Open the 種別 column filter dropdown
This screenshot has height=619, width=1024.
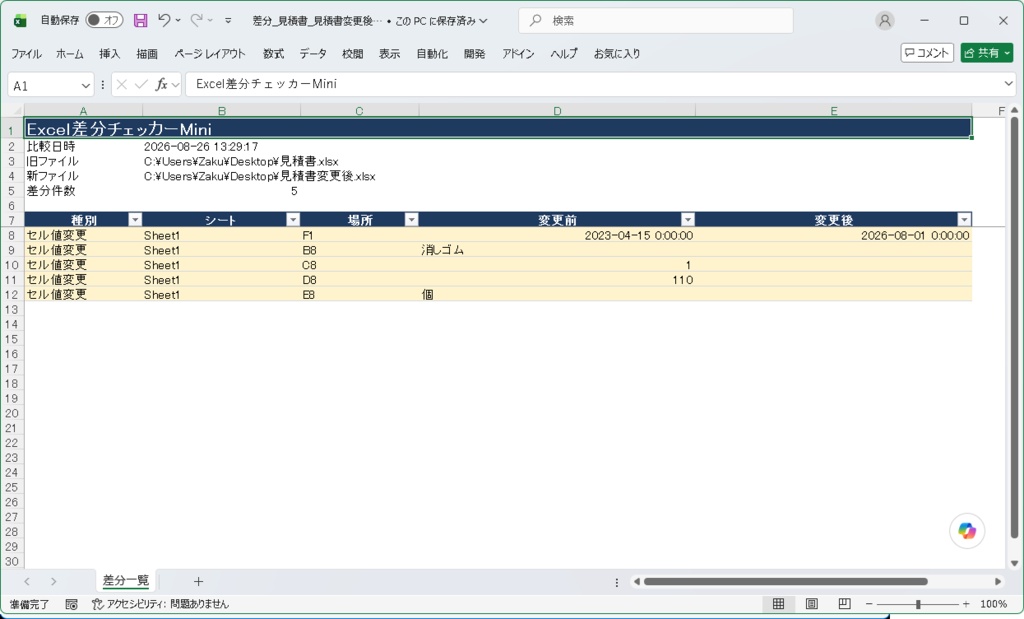[135, 219]
